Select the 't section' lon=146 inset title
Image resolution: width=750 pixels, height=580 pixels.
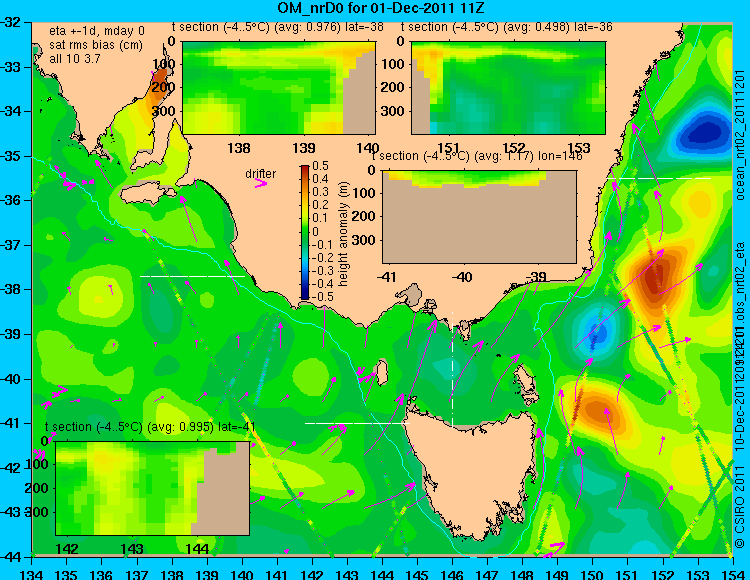coord(477,156)
